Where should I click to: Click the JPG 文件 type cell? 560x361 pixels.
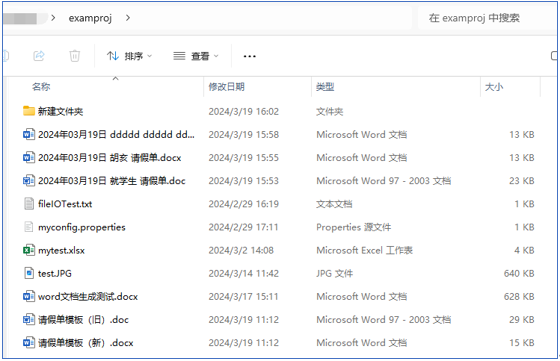tap(334, 274)
